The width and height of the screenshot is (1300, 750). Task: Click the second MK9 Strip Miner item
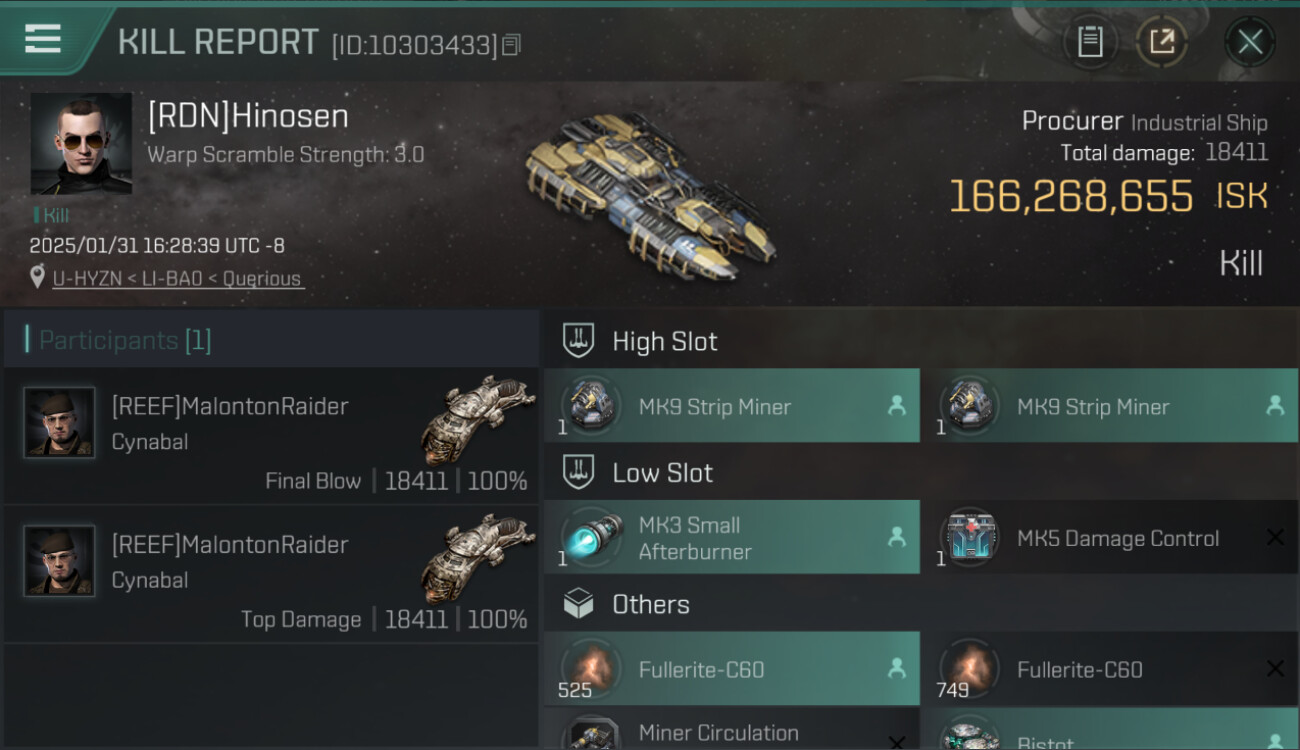tap(1109, 406)
